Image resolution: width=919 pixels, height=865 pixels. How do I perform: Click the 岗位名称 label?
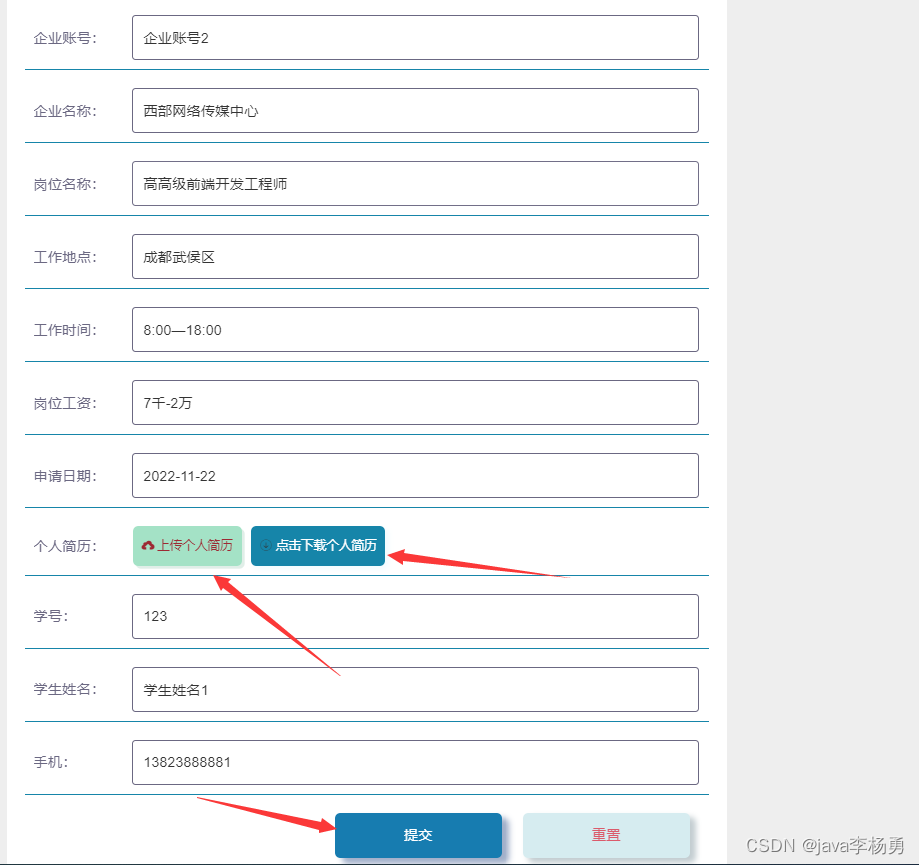tap(65, 184)
